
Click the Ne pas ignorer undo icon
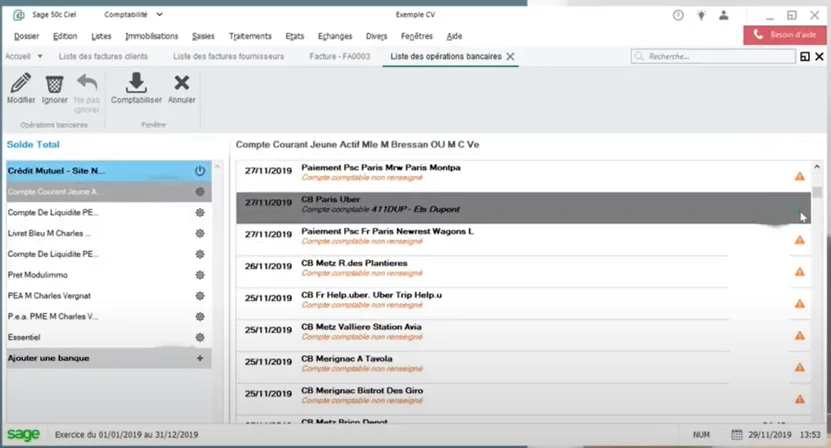point(87,83)
